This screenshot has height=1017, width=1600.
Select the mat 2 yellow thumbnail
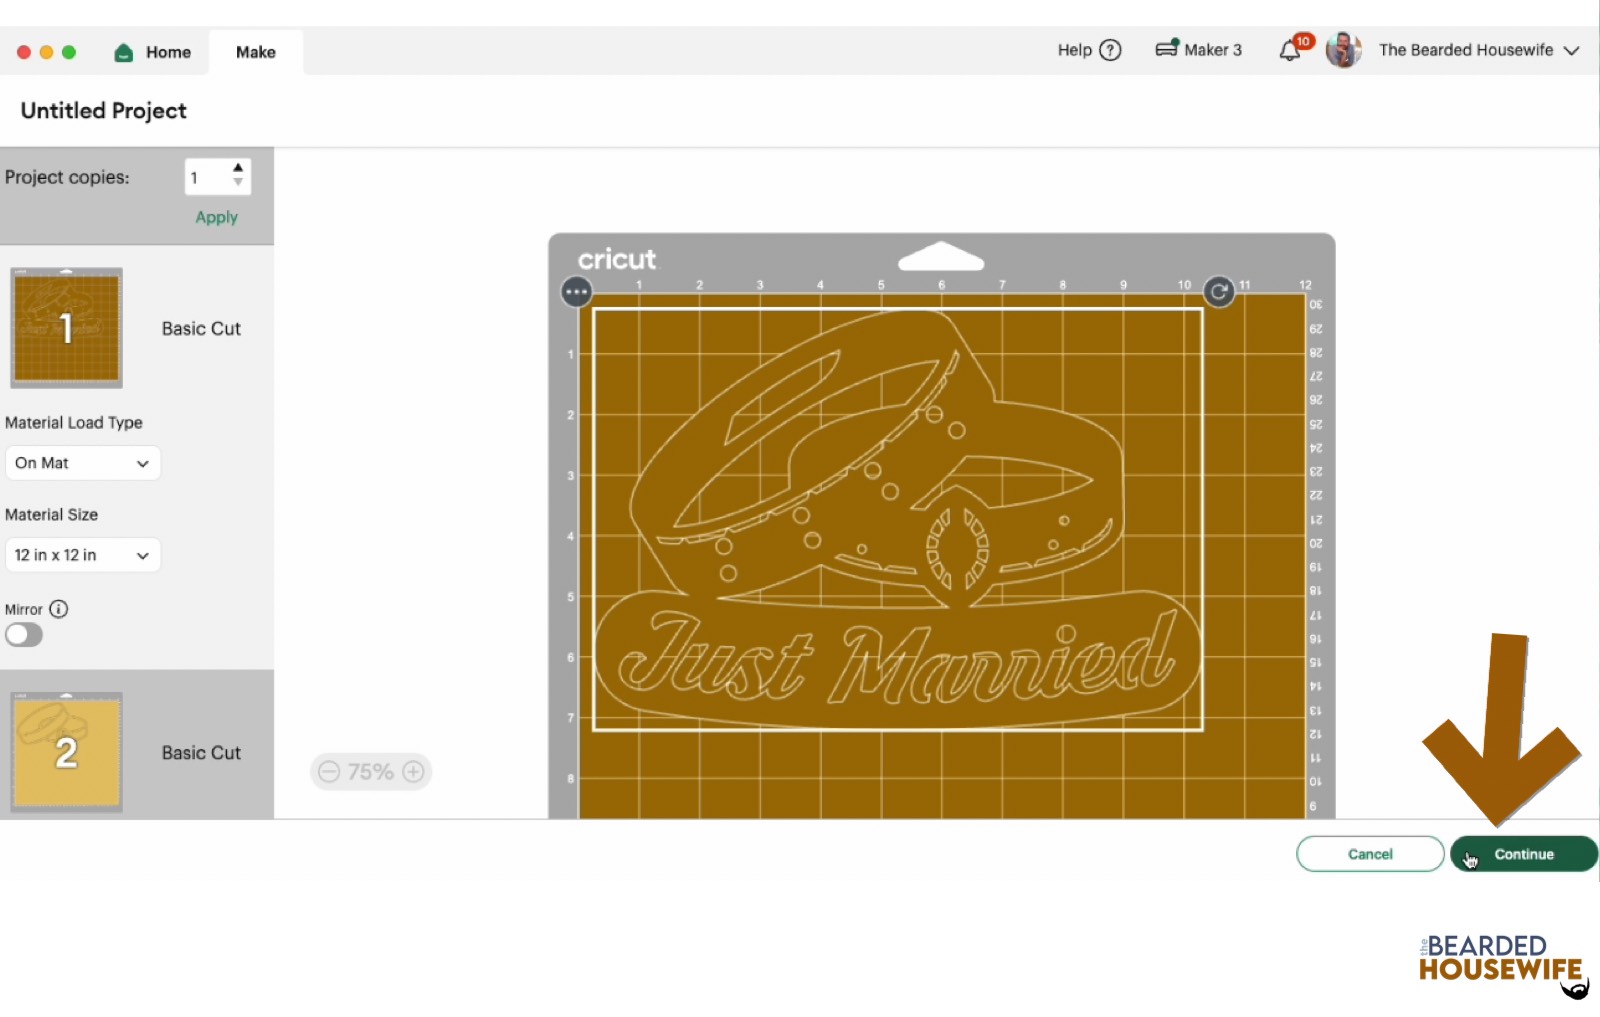coord(67,752)
